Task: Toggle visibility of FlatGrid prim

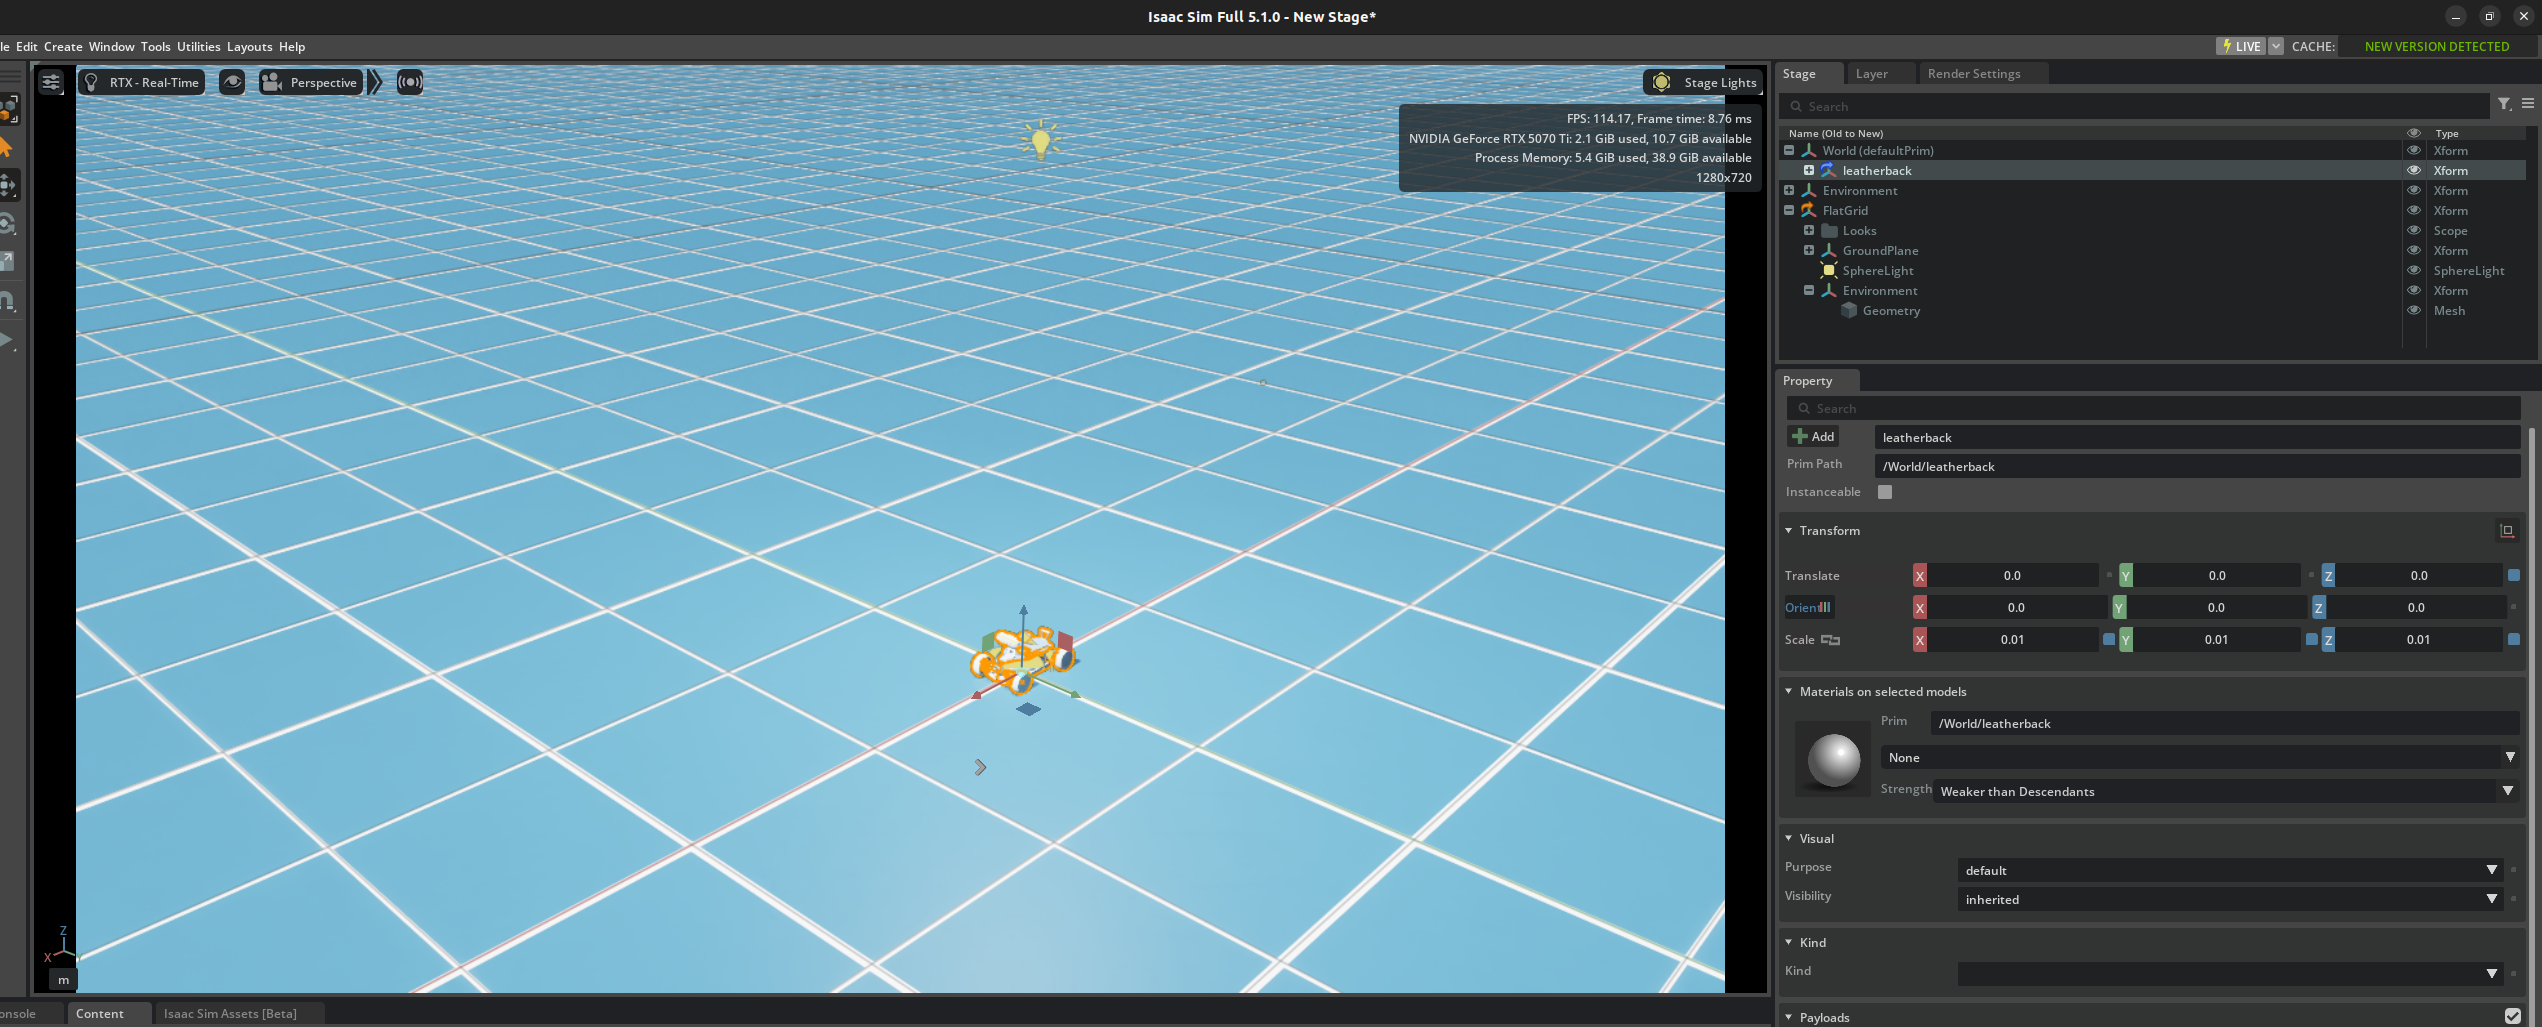Action: (x=2413, y=210)
